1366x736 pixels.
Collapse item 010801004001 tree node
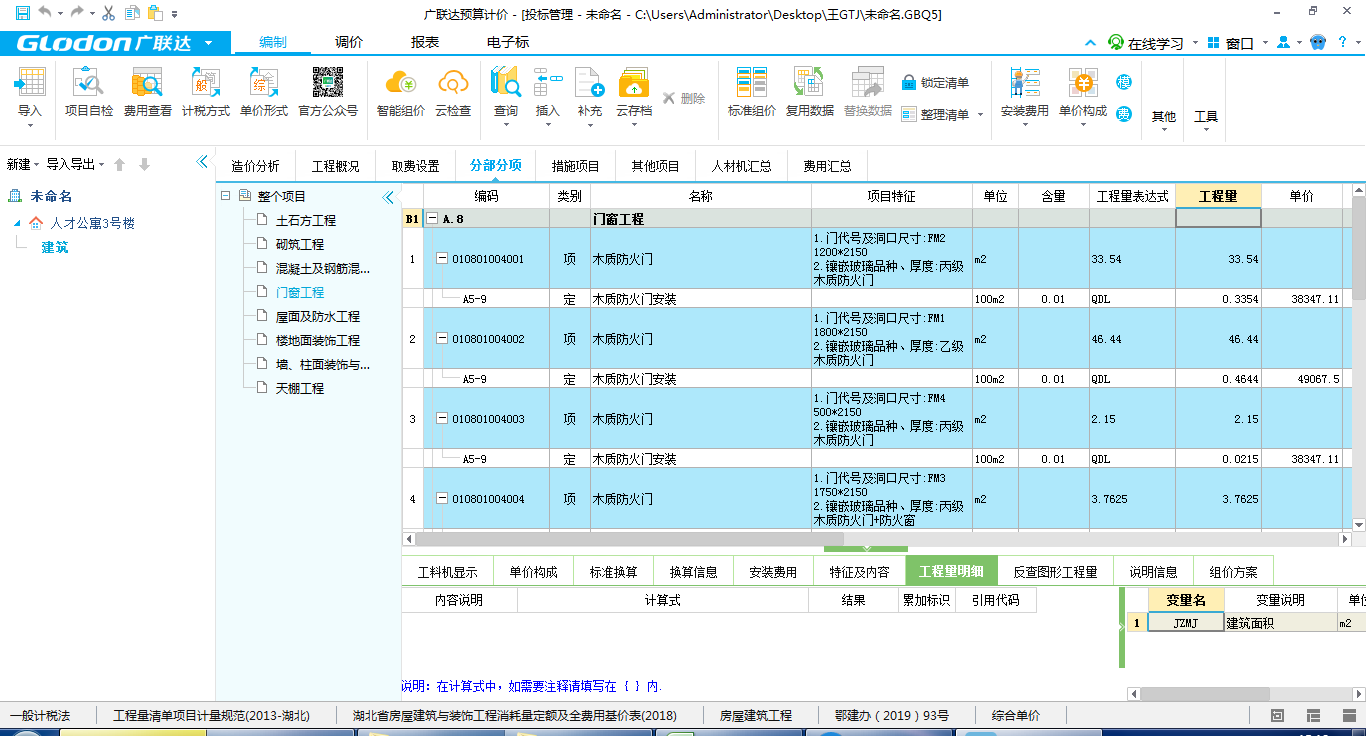tap(442, 259)
